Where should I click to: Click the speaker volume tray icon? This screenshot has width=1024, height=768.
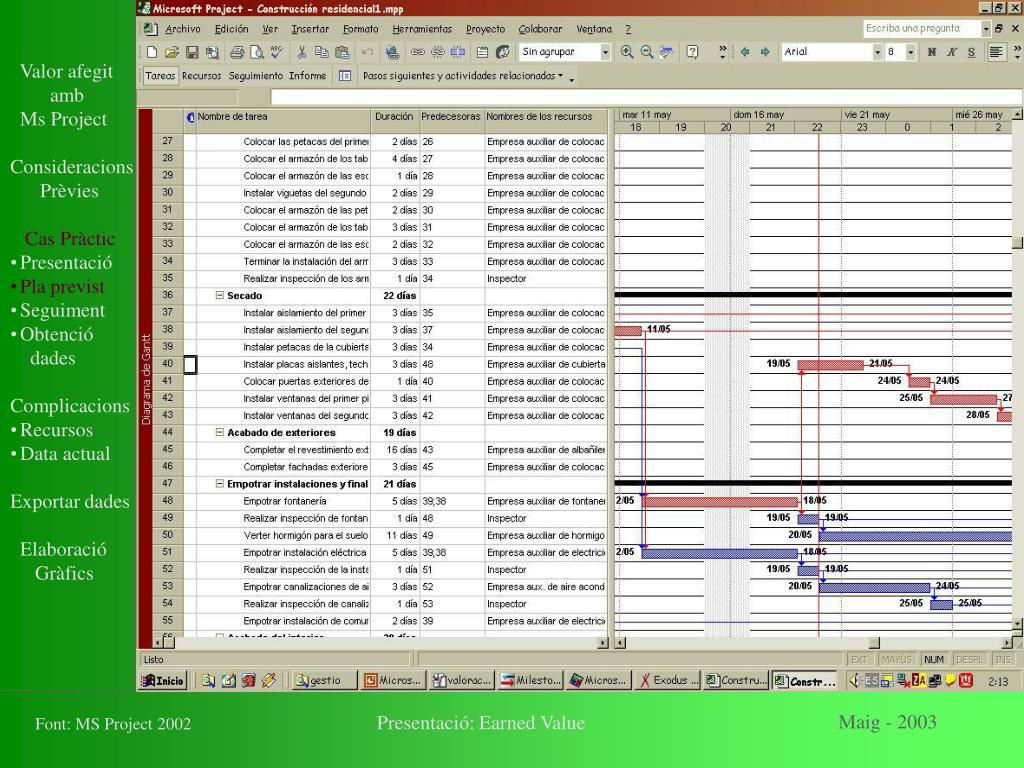click(854, 680)
